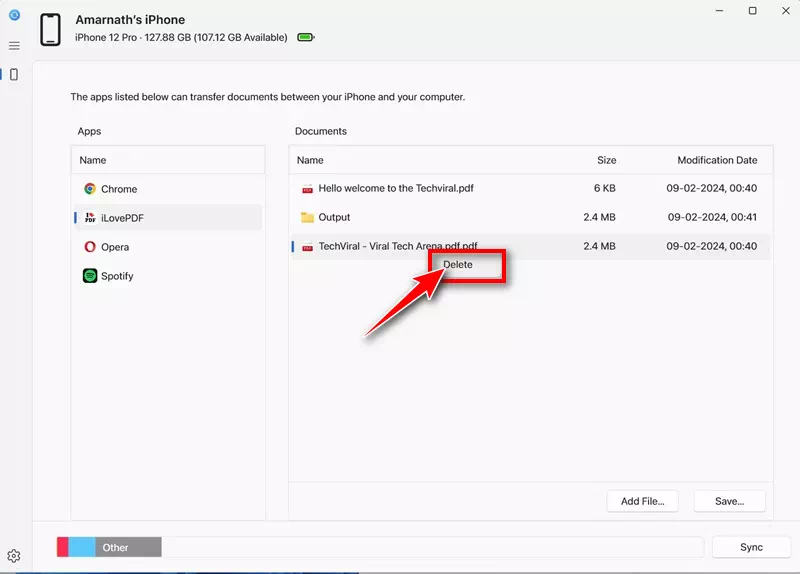Click the iLovePDF app icon
Viewport: 800px width, 574px height.
90,218
